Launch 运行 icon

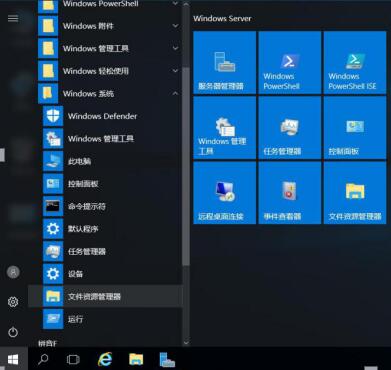tap(53, 319)
